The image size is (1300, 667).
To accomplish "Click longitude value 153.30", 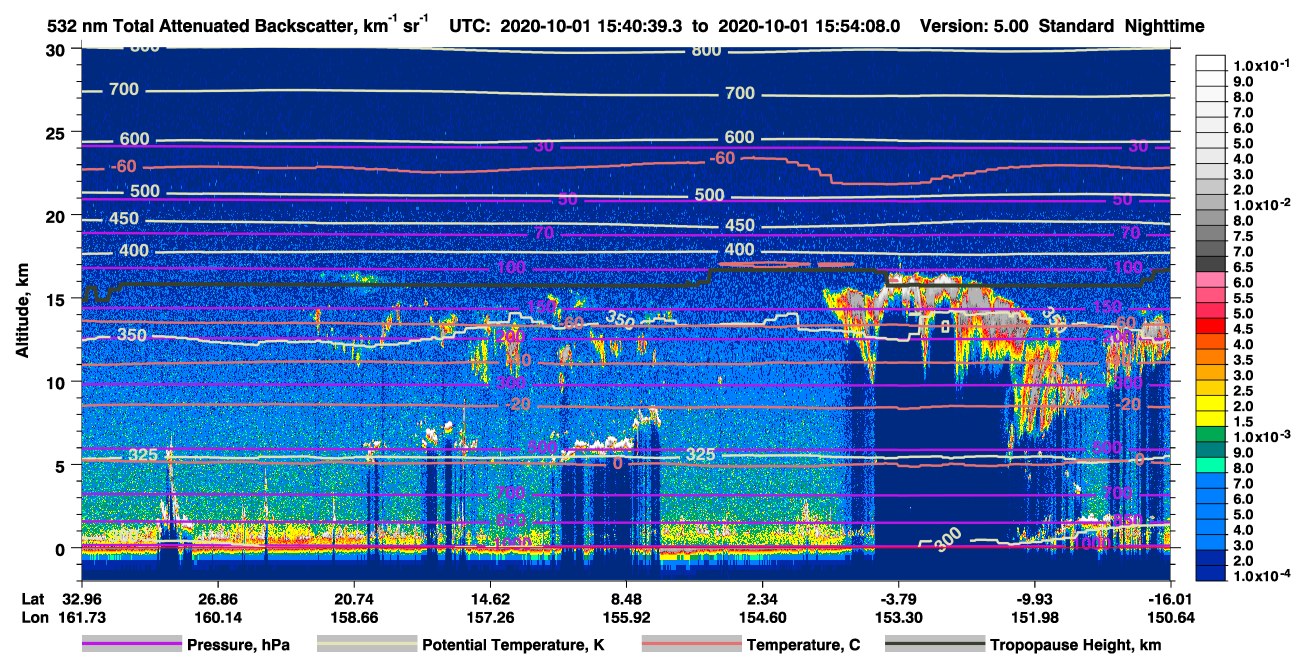I will [x=898, y=617].
